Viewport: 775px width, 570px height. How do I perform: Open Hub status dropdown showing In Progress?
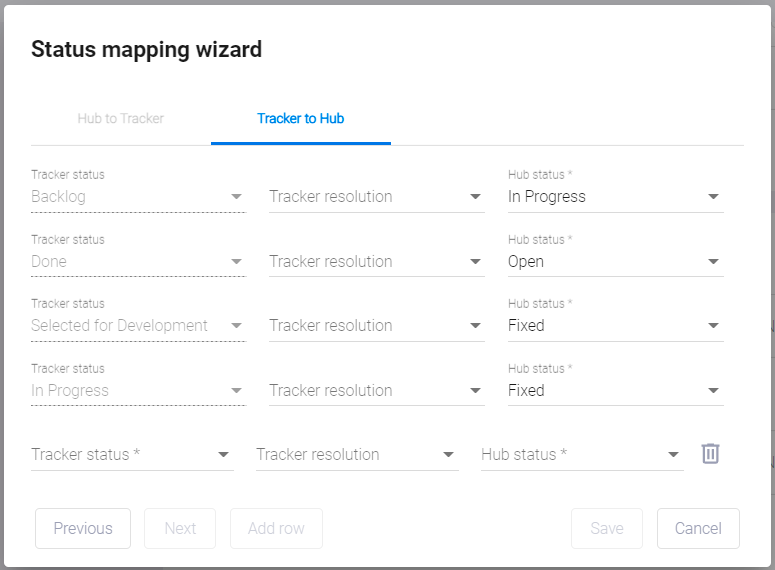(614, 197)
